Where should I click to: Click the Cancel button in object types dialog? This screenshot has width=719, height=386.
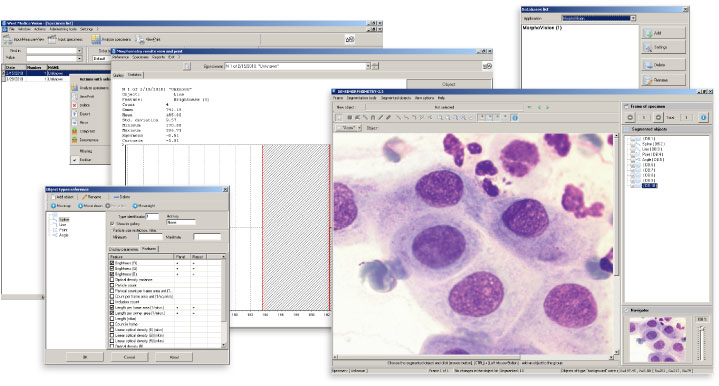pyautogui.click(x=129, y=357)
